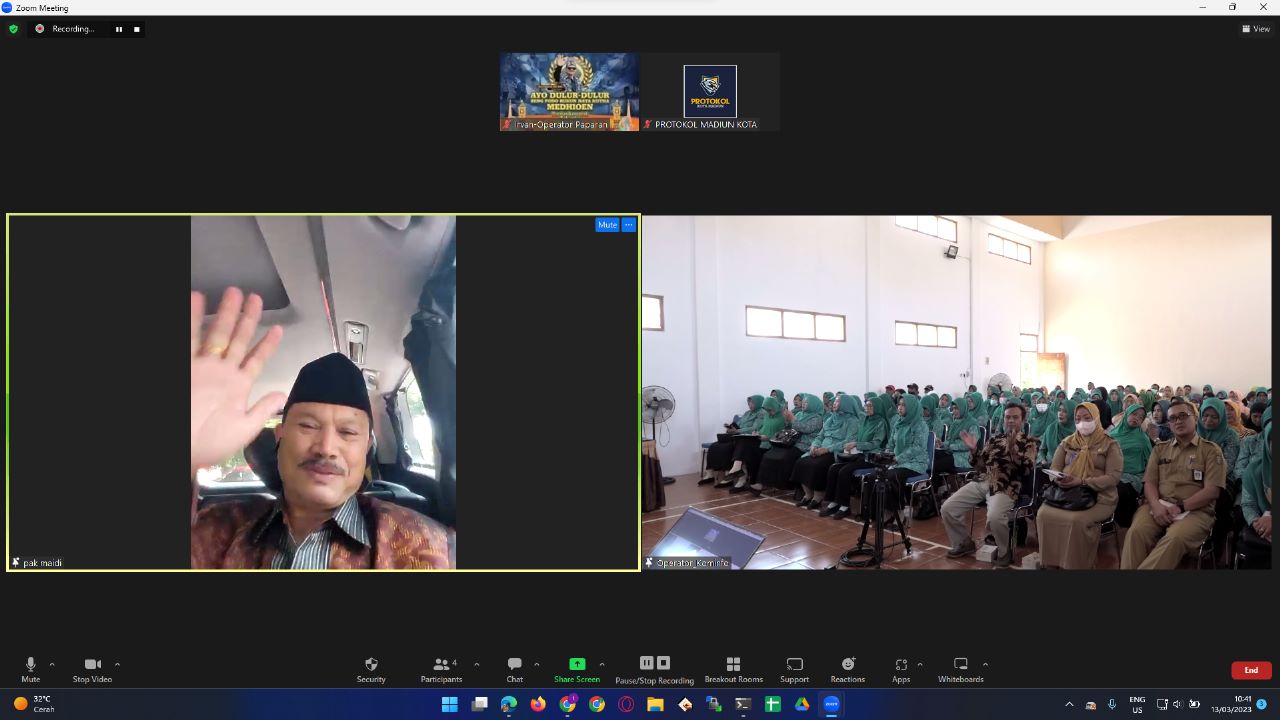Pause the recording from the top bar
Image resolution: width=1280 pixels, height=720 pixels.
click(x=119, y=29)
